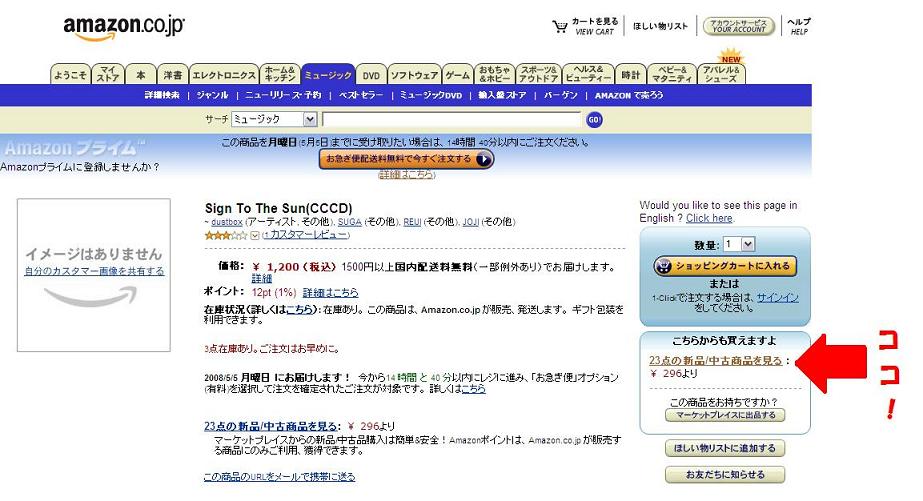The width and height of the screenshot is (923, 501).
Task: Open the shopping cart icon
Action: pos(559,26)
